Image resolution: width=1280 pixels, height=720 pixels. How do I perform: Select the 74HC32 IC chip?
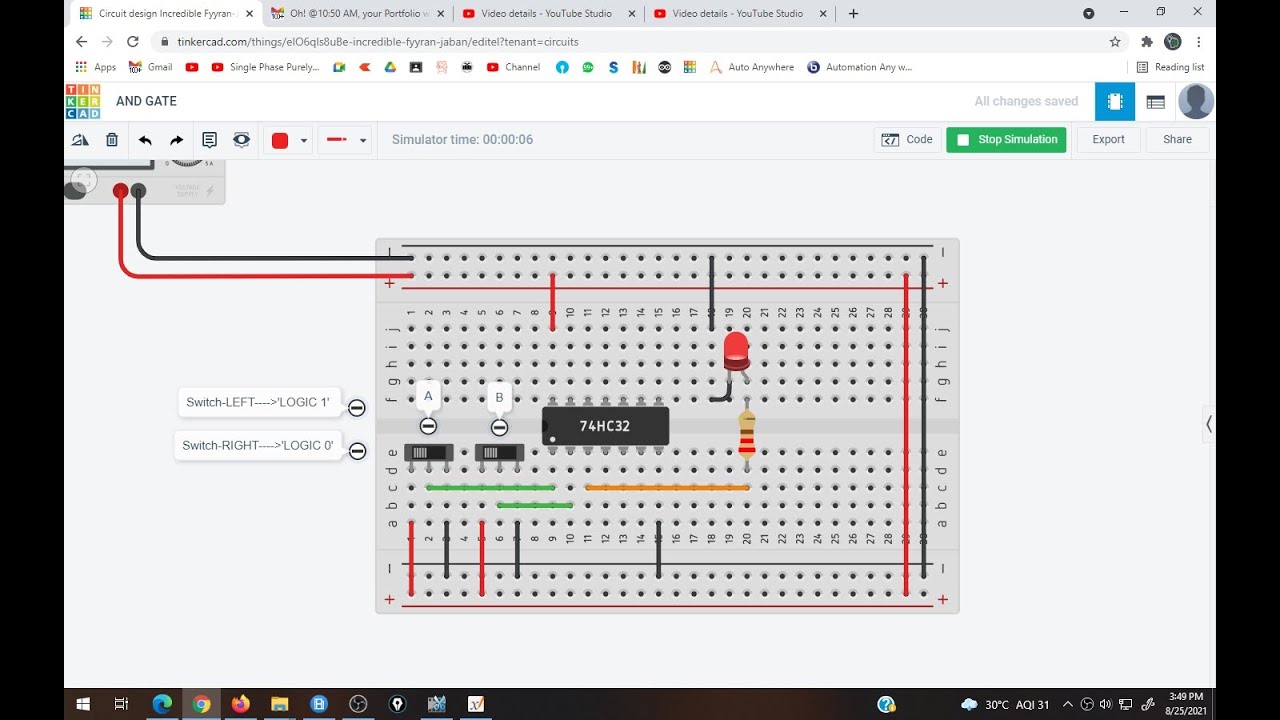[x=605, y=426]
